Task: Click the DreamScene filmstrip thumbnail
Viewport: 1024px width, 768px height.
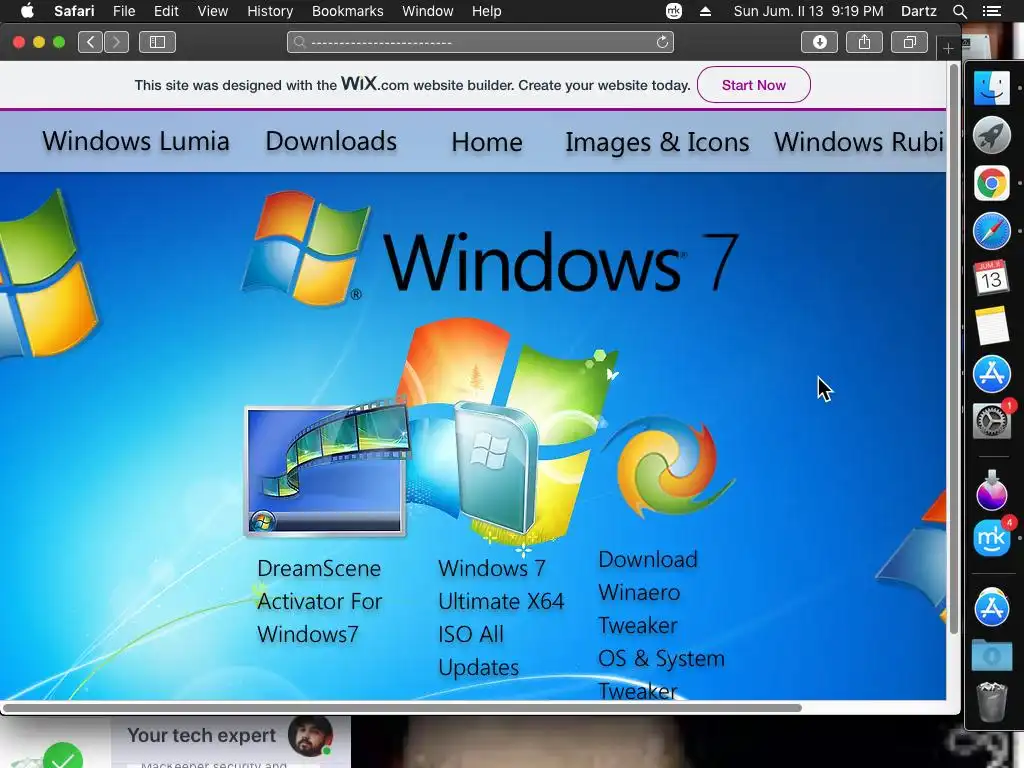Action: coord(327,469)
